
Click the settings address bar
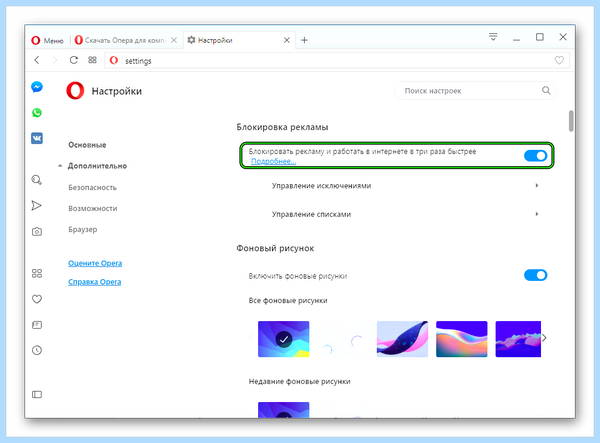(x=337, y=60)
